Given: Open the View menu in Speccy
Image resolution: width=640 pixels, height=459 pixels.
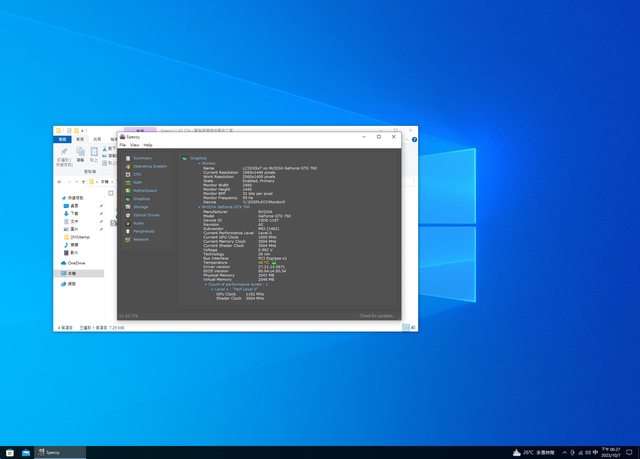Looking at the screenshot, I should (135, 145).
